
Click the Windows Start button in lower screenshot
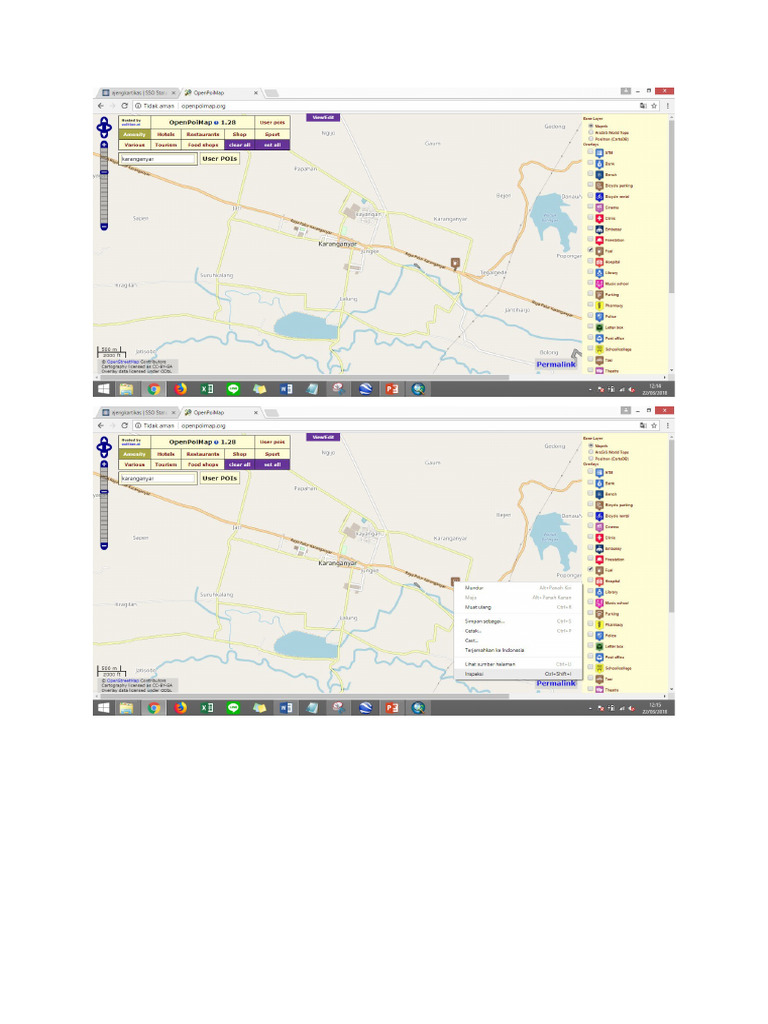click(103, 708)
